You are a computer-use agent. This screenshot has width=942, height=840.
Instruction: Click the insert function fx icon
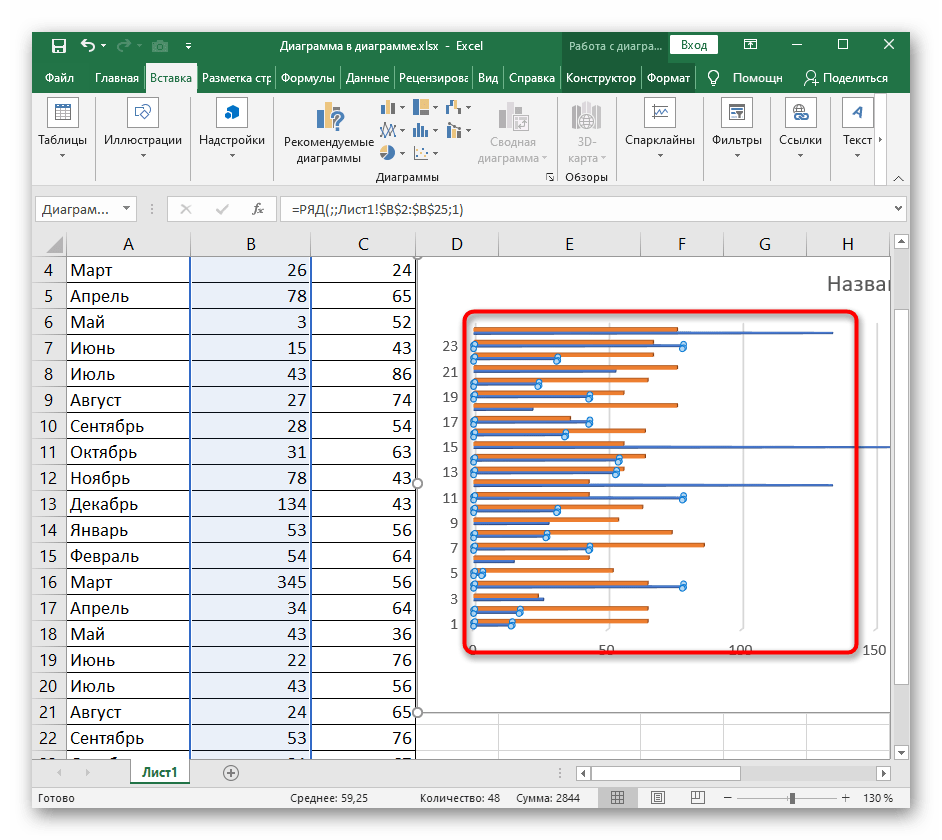[x=257, y=209]
